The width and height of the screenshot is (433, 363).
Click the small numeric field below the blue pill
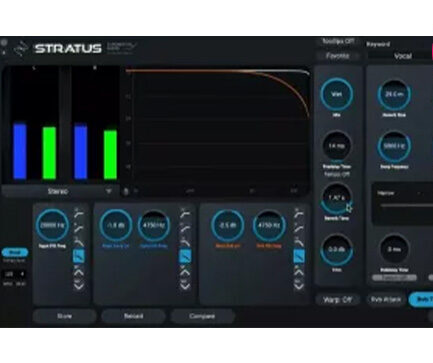[14, 274]
